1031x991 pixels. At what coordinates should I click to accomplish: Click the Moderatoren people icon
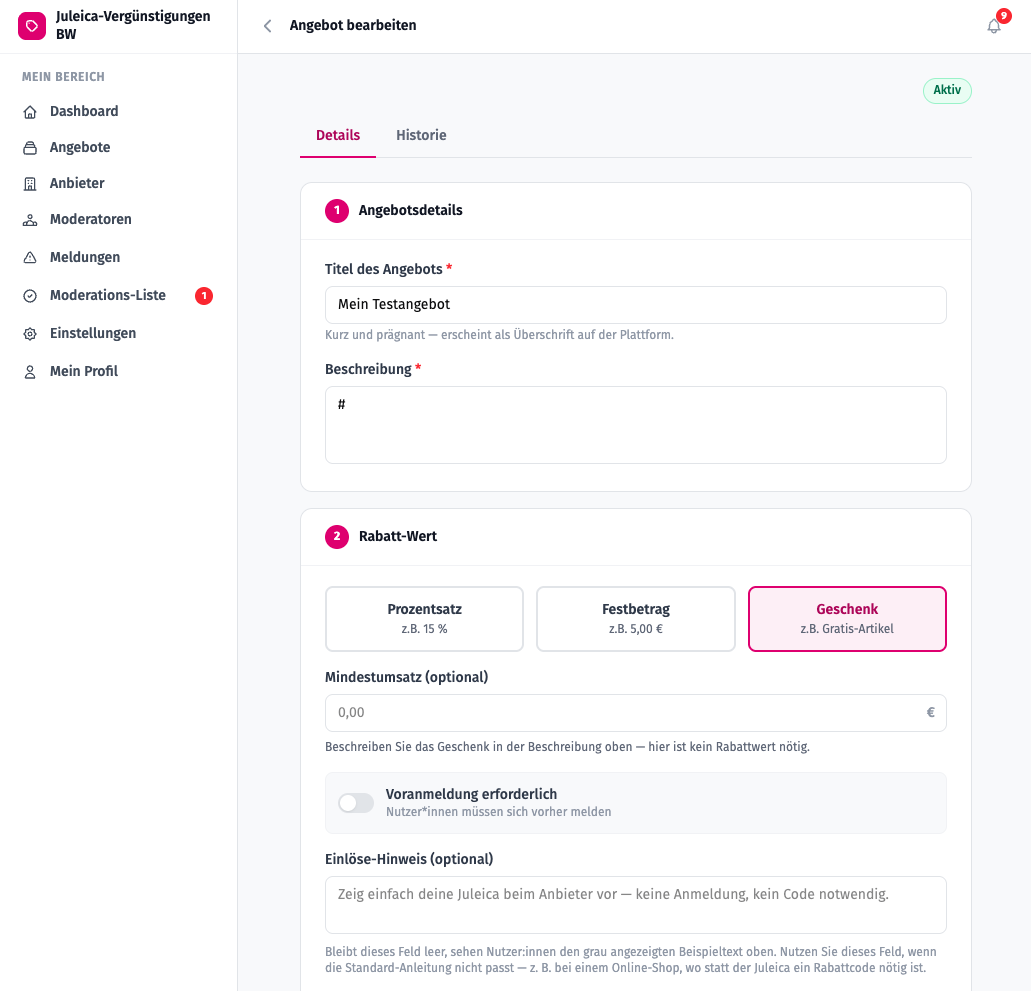(30, 220)
